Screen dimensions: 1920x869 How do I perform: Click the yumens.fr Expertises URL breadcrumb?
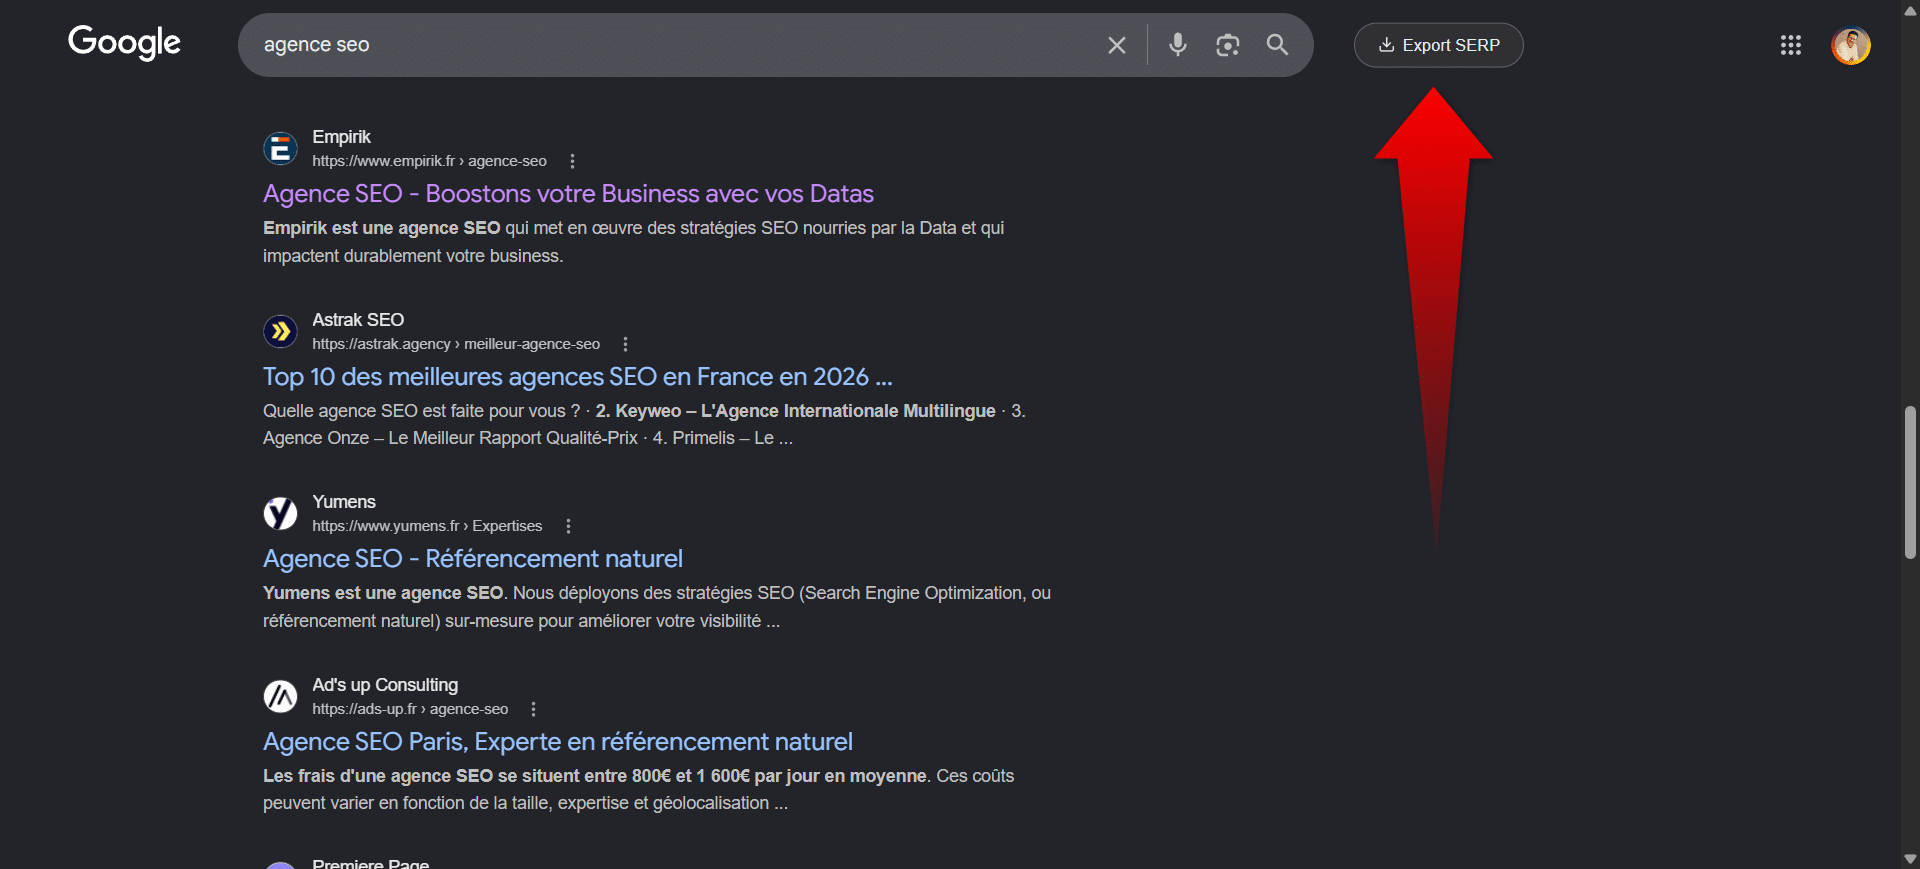(x=427, y=526)
